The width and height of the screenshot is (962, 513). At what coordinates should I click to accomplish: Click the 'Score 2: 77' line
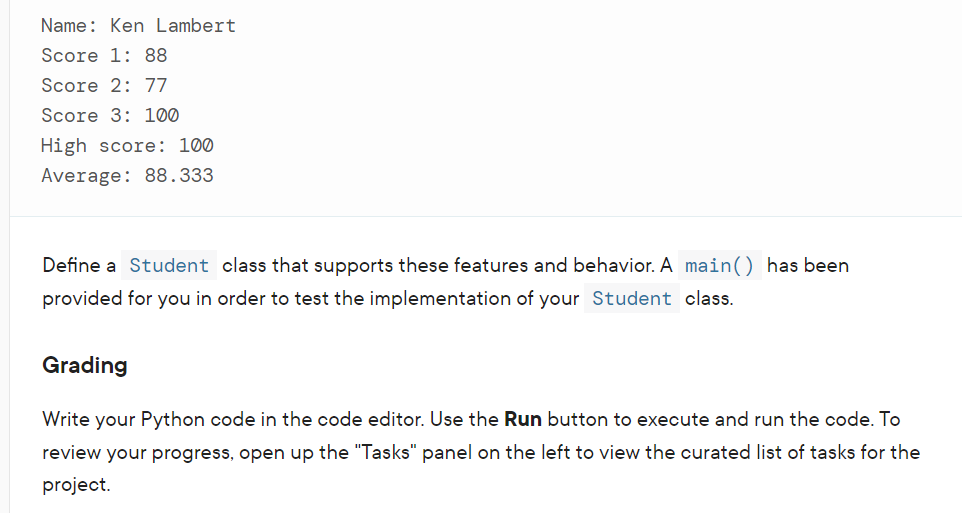click(x=104, y=86)
